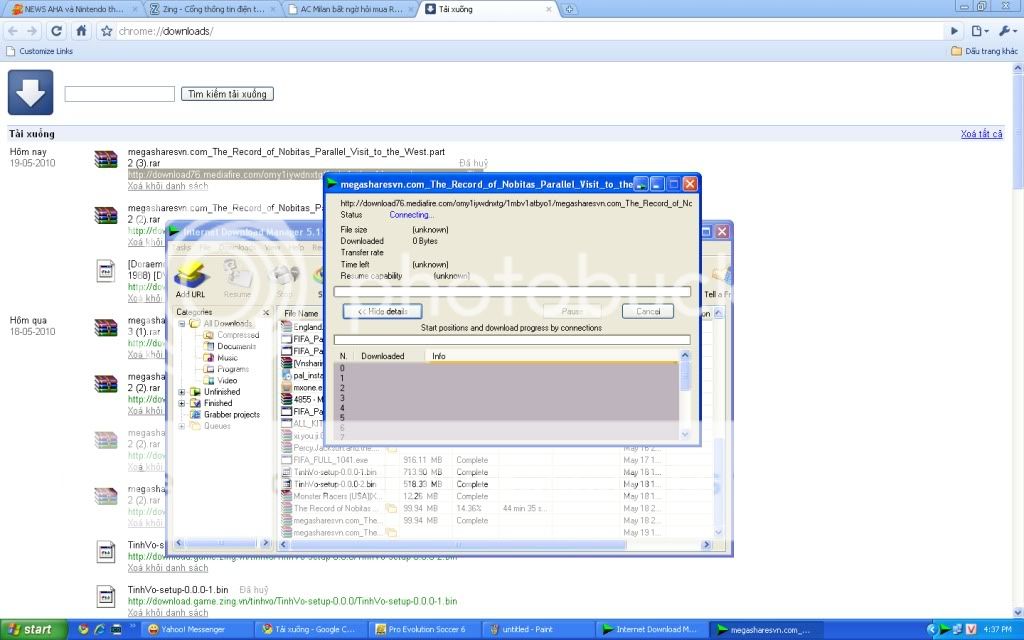Viewport: 1024px width, 640px height.
Task: Open Chrome's home page icon
Action: point(82,31)
